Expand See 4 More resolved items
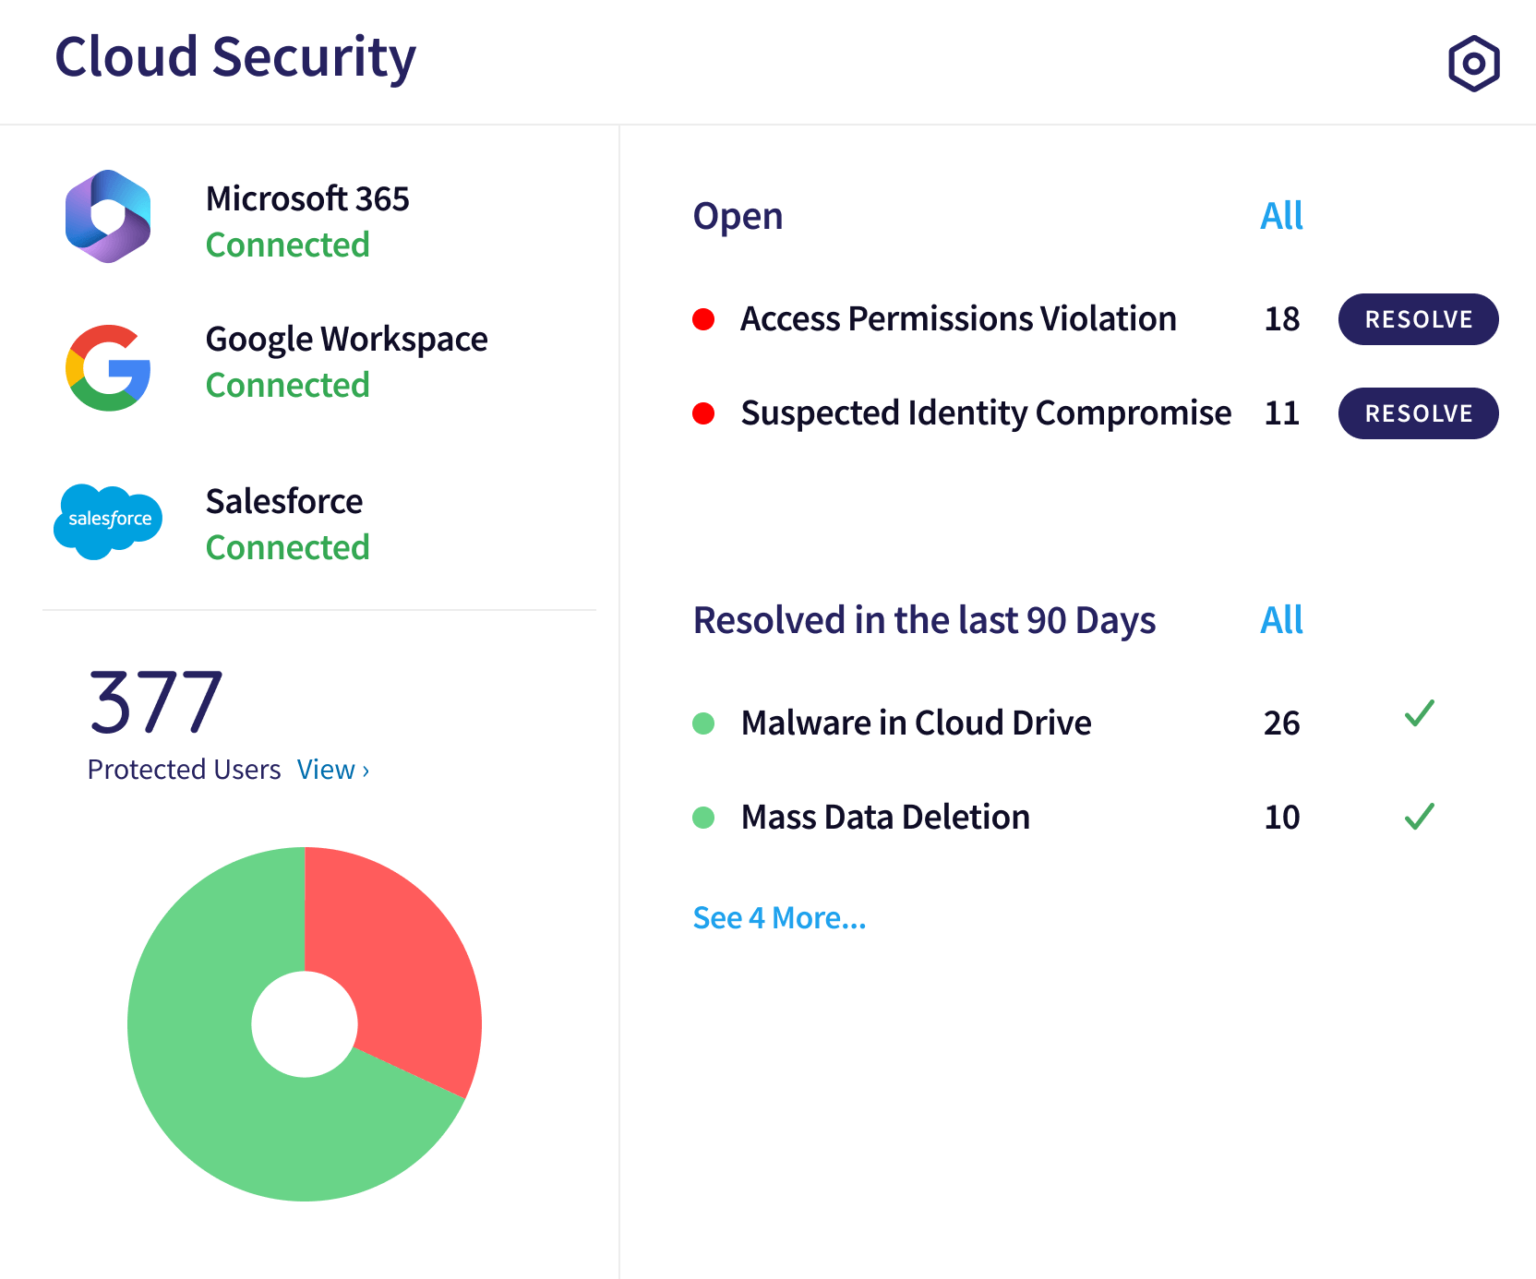The image size is (1536, 1279). click(779, 917)
